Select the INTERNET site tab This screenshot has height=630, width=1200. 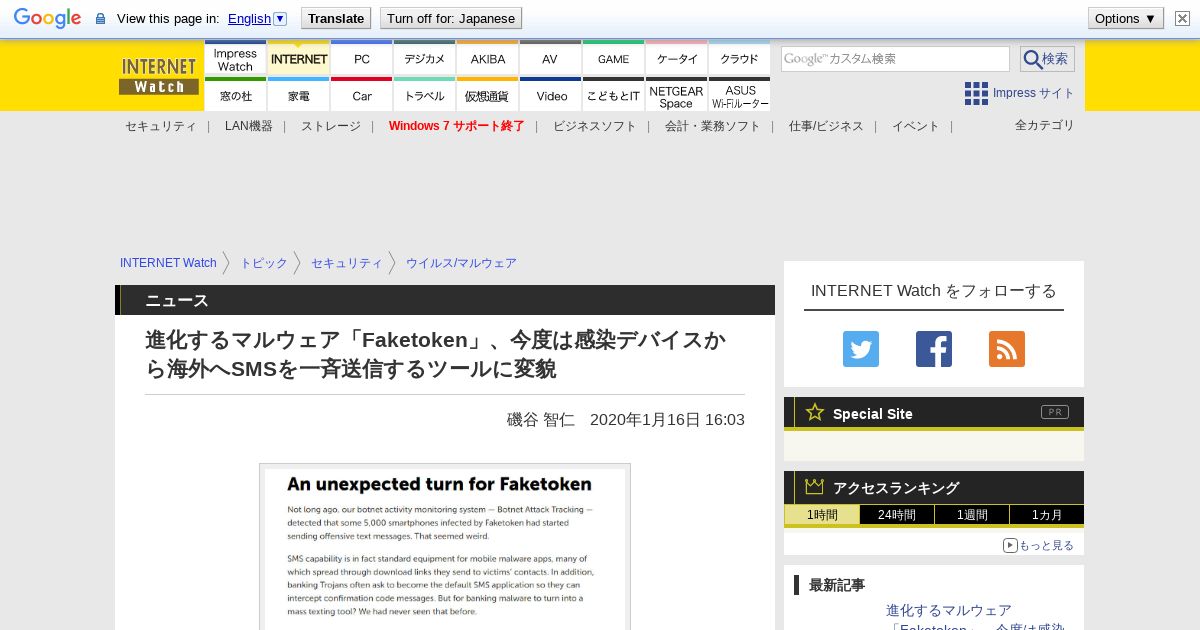coord(299,59)
